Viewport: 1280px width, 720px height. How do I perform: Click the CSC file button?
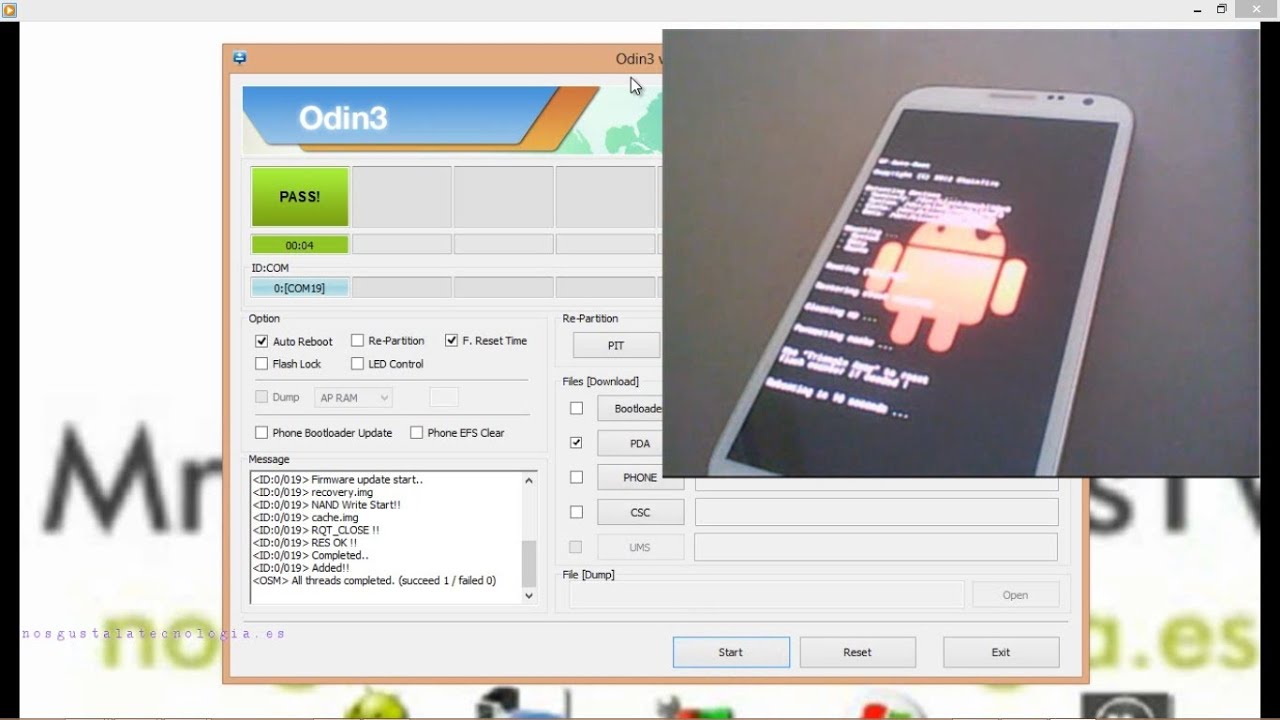click(640, 512)
